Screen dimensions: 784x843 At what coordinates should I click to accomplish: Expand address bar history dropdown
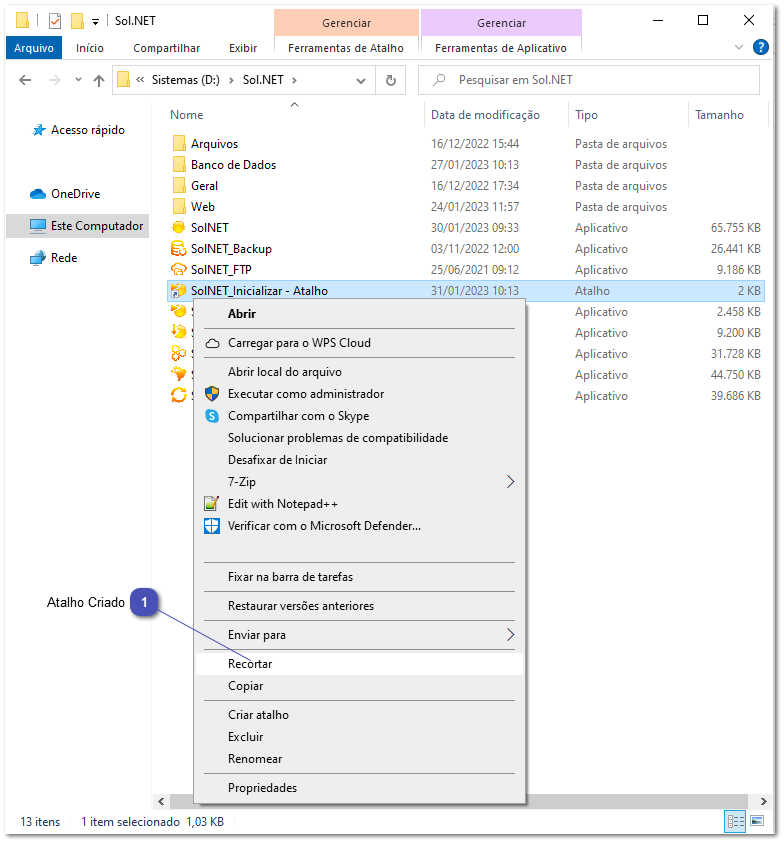click(x=361, y=81)
